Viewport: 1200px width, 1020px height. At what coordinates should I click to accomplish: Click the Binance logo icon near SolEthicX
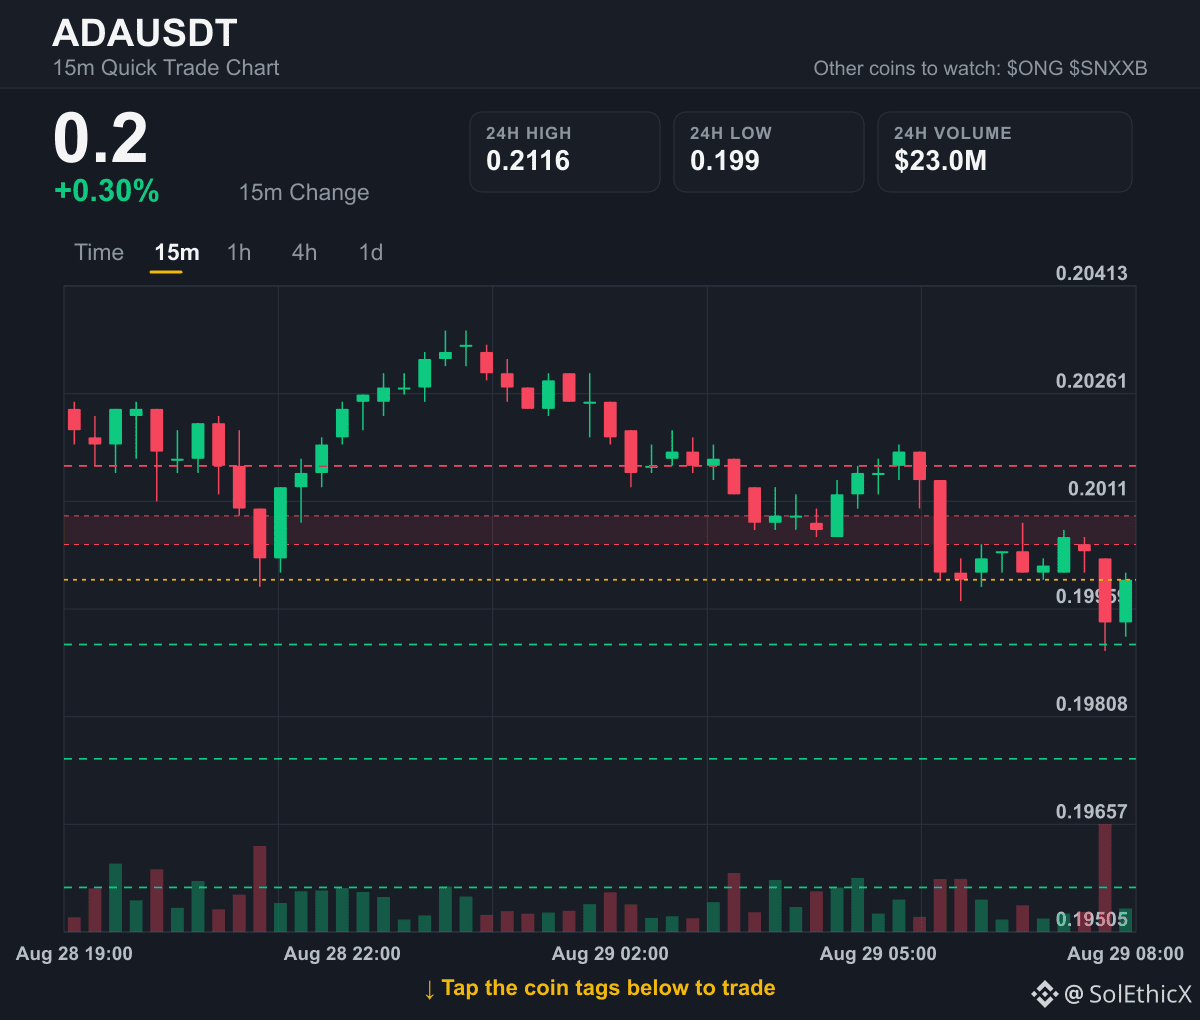pyautogui.click(x=1045, y=994)
